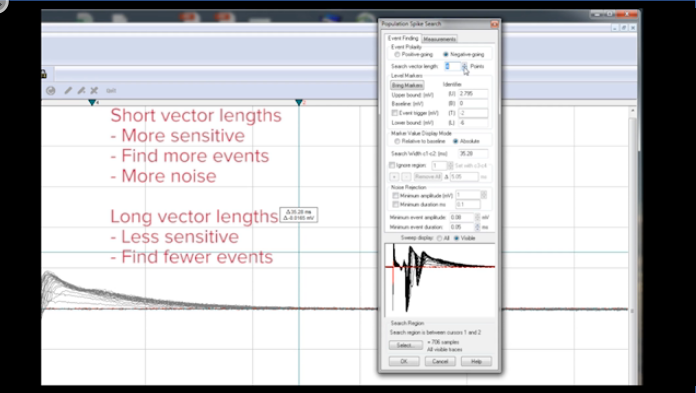Click the 'All visible traces' text
Image resolution: width=696 pixels, height=393 pixels.
click(x=444, y=350)
